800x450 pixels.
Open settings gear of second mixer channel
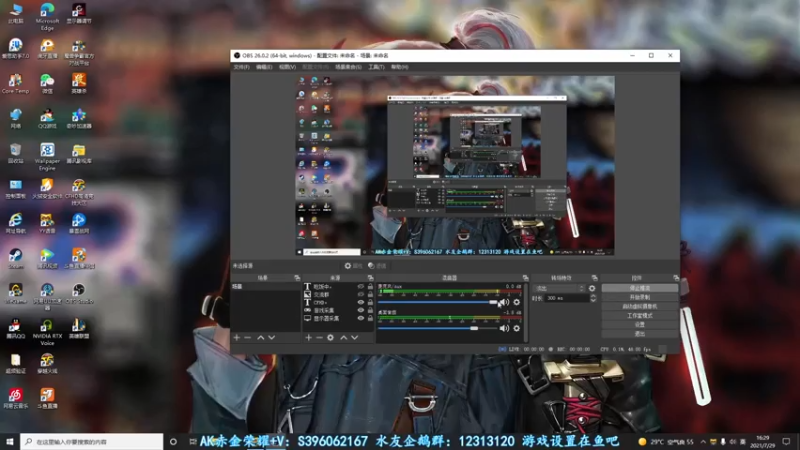pyautogui.click(x=516, y=329)
